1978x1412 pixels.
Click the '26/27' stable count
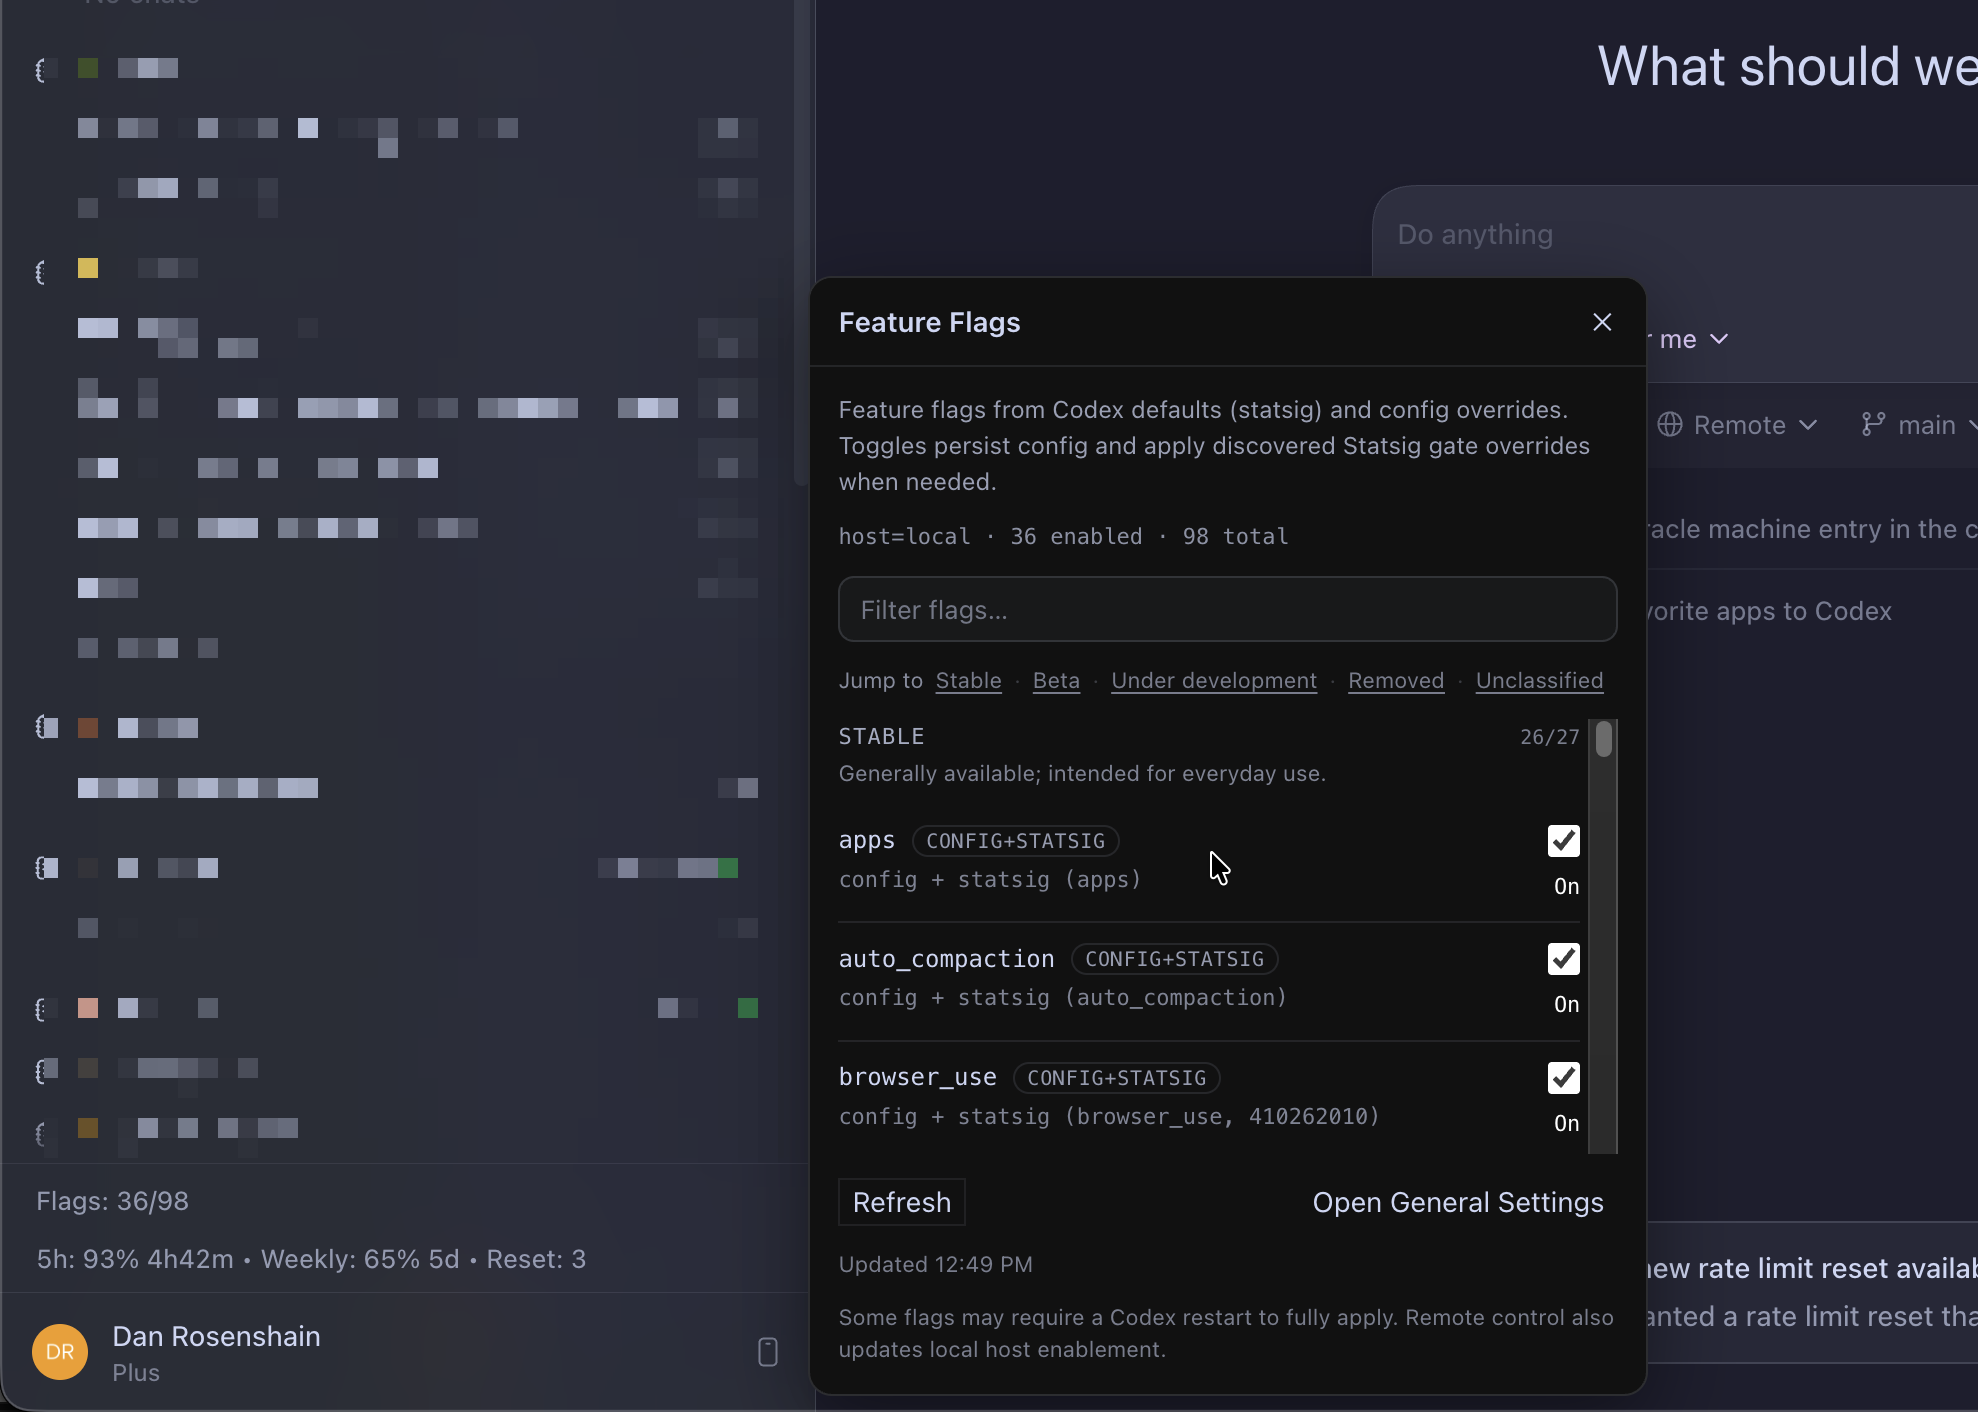1549,737
